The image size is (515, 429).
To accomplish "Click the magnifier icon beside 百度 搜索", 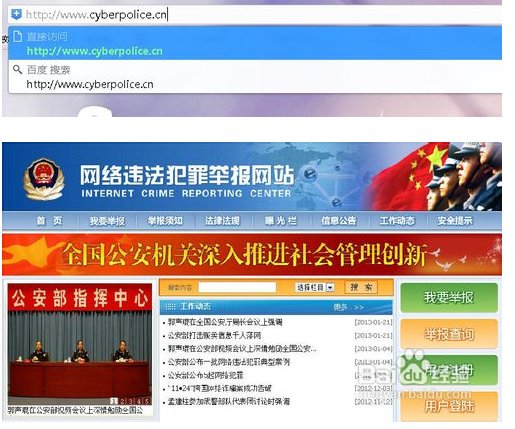I will pyautogui.click(x=17, y=69).
